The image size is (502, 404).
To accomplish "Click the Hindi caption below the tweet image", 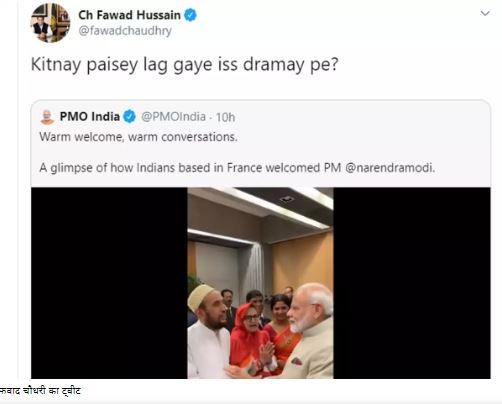I will click(x=40, y=391).
